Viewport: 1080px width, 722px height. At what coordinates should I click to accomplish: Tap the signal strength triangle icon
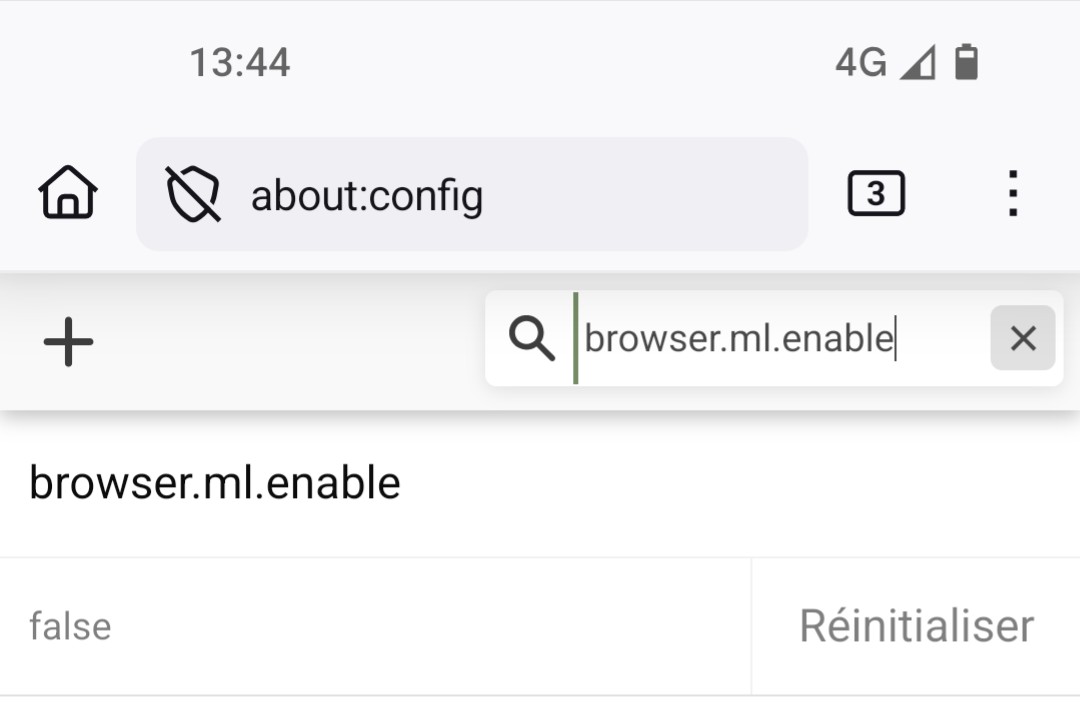(x=917, y=63)
